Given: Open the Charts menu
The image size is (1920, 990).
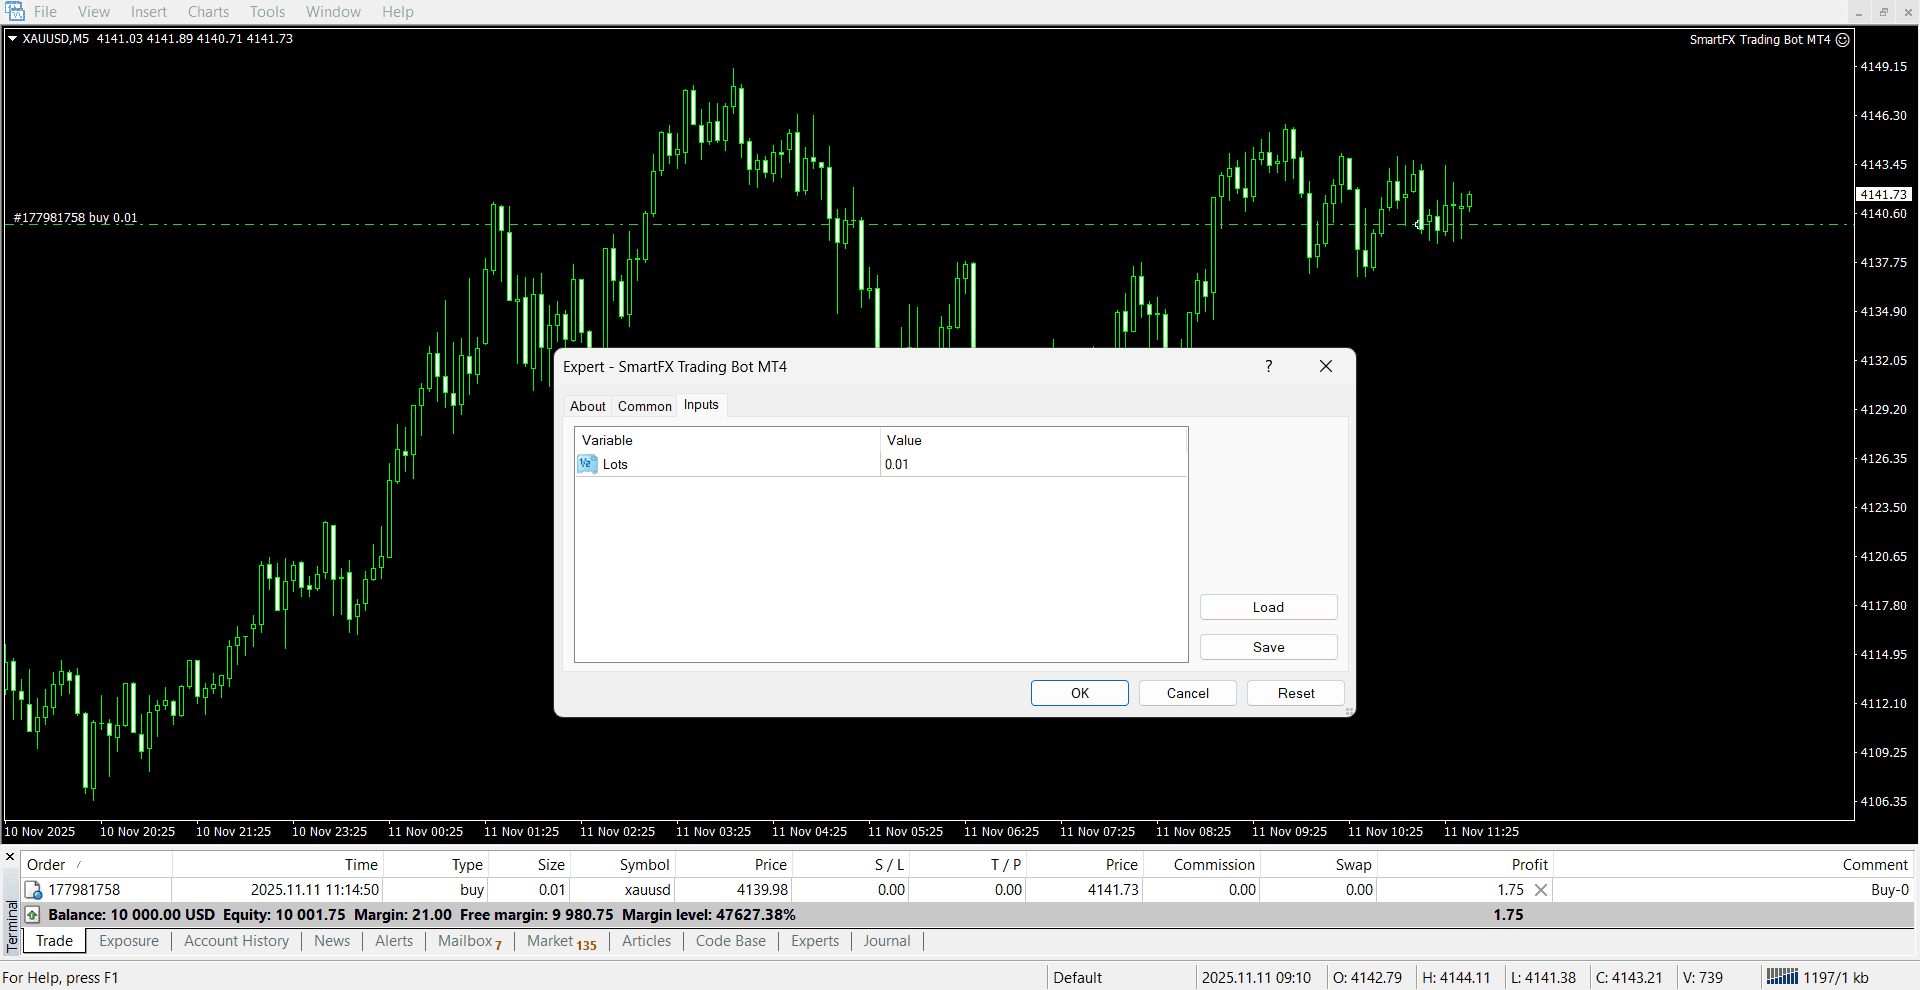Looking at the screenshot, I should [208, 12].
